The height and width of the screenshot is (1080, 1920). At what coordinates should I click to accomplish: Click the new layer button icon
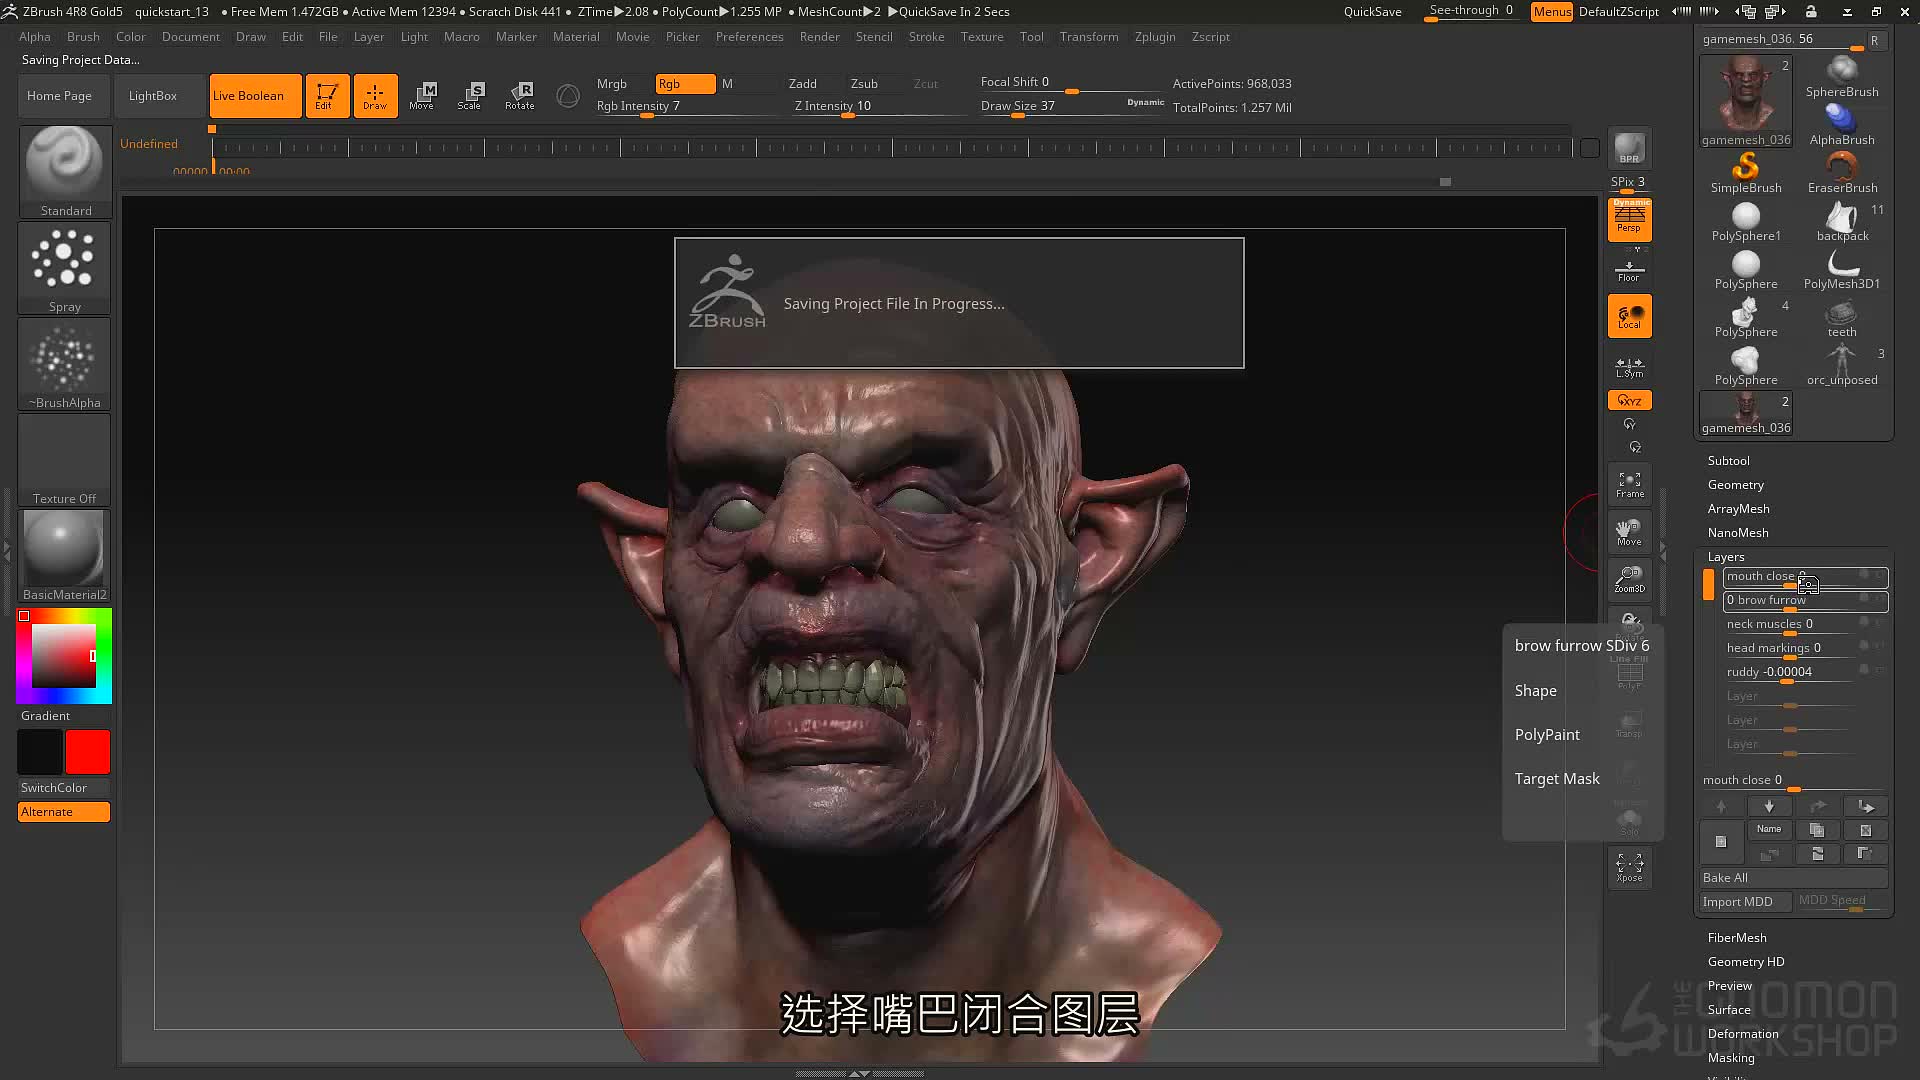1721,842
